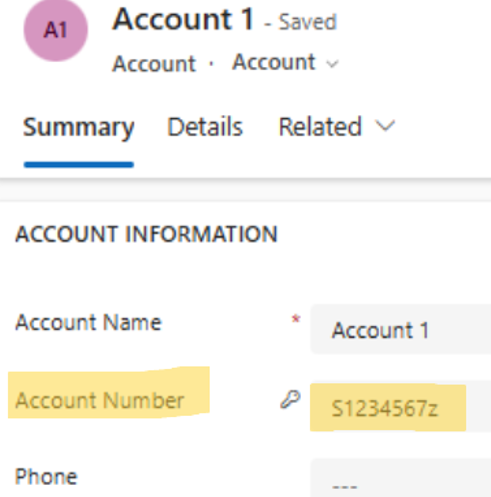Switch to the Summary tab
491x497 pixels.
(79, 127)
